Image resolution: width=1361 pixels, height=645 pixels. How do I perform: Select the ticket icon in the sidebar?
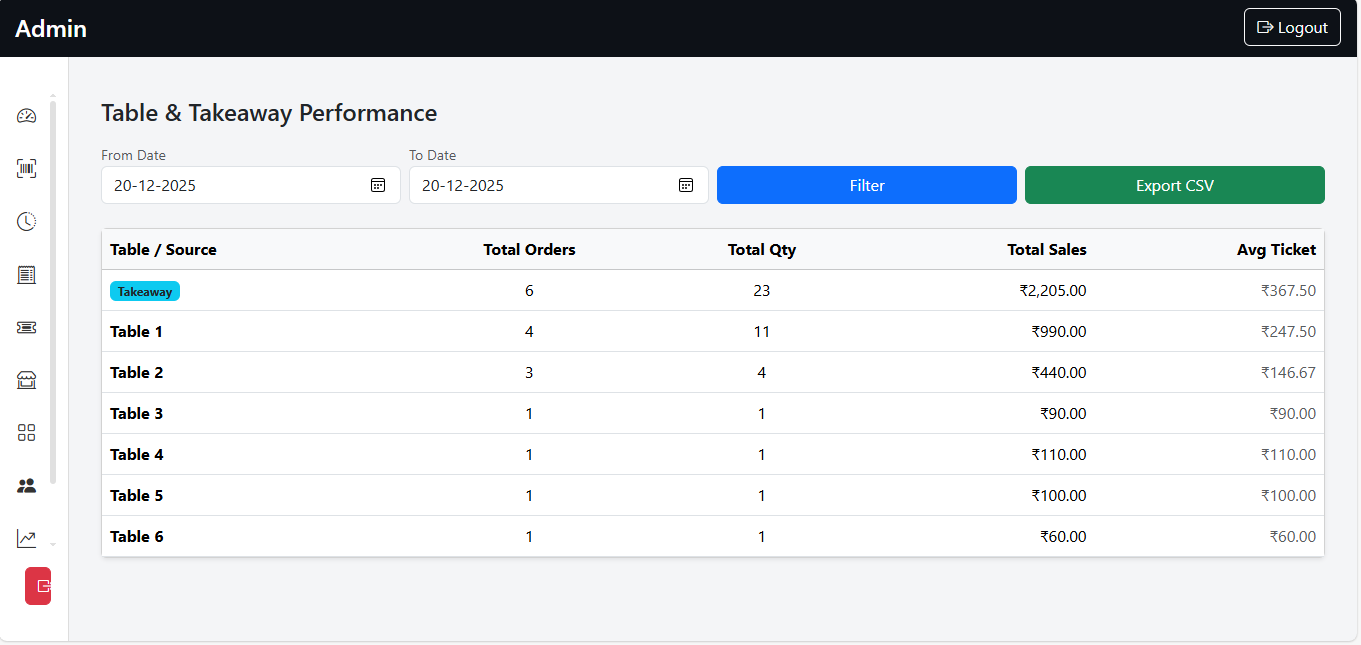pos(26,327)
